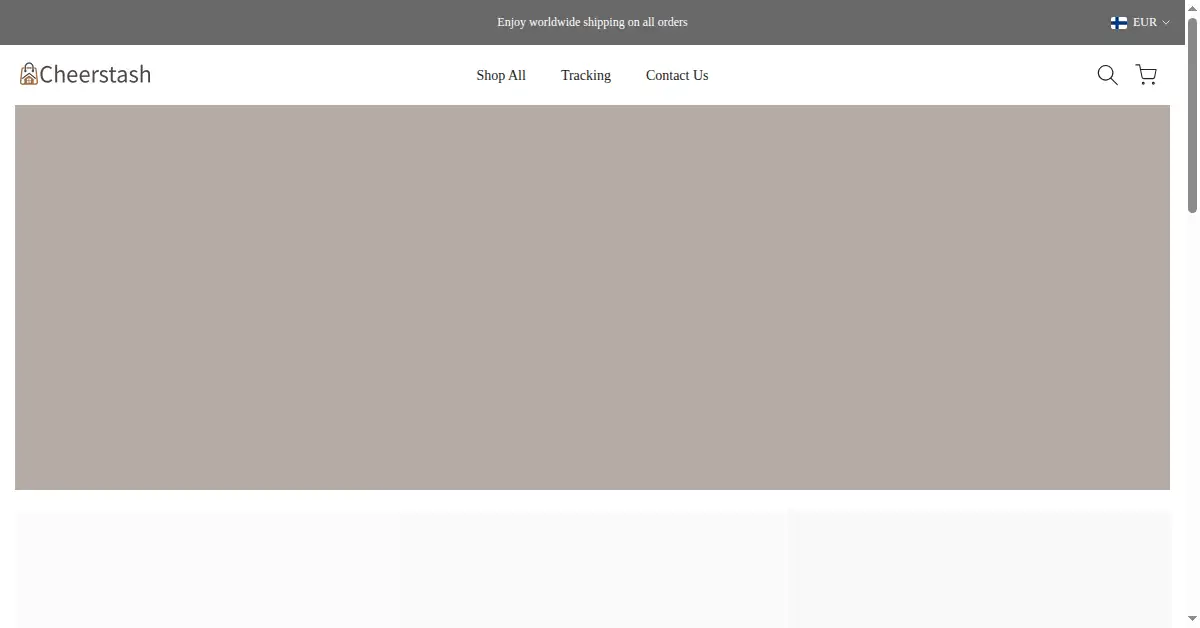
Task: Go to the Tracking page
Action: pyautogui.click(x=586, y=75)
